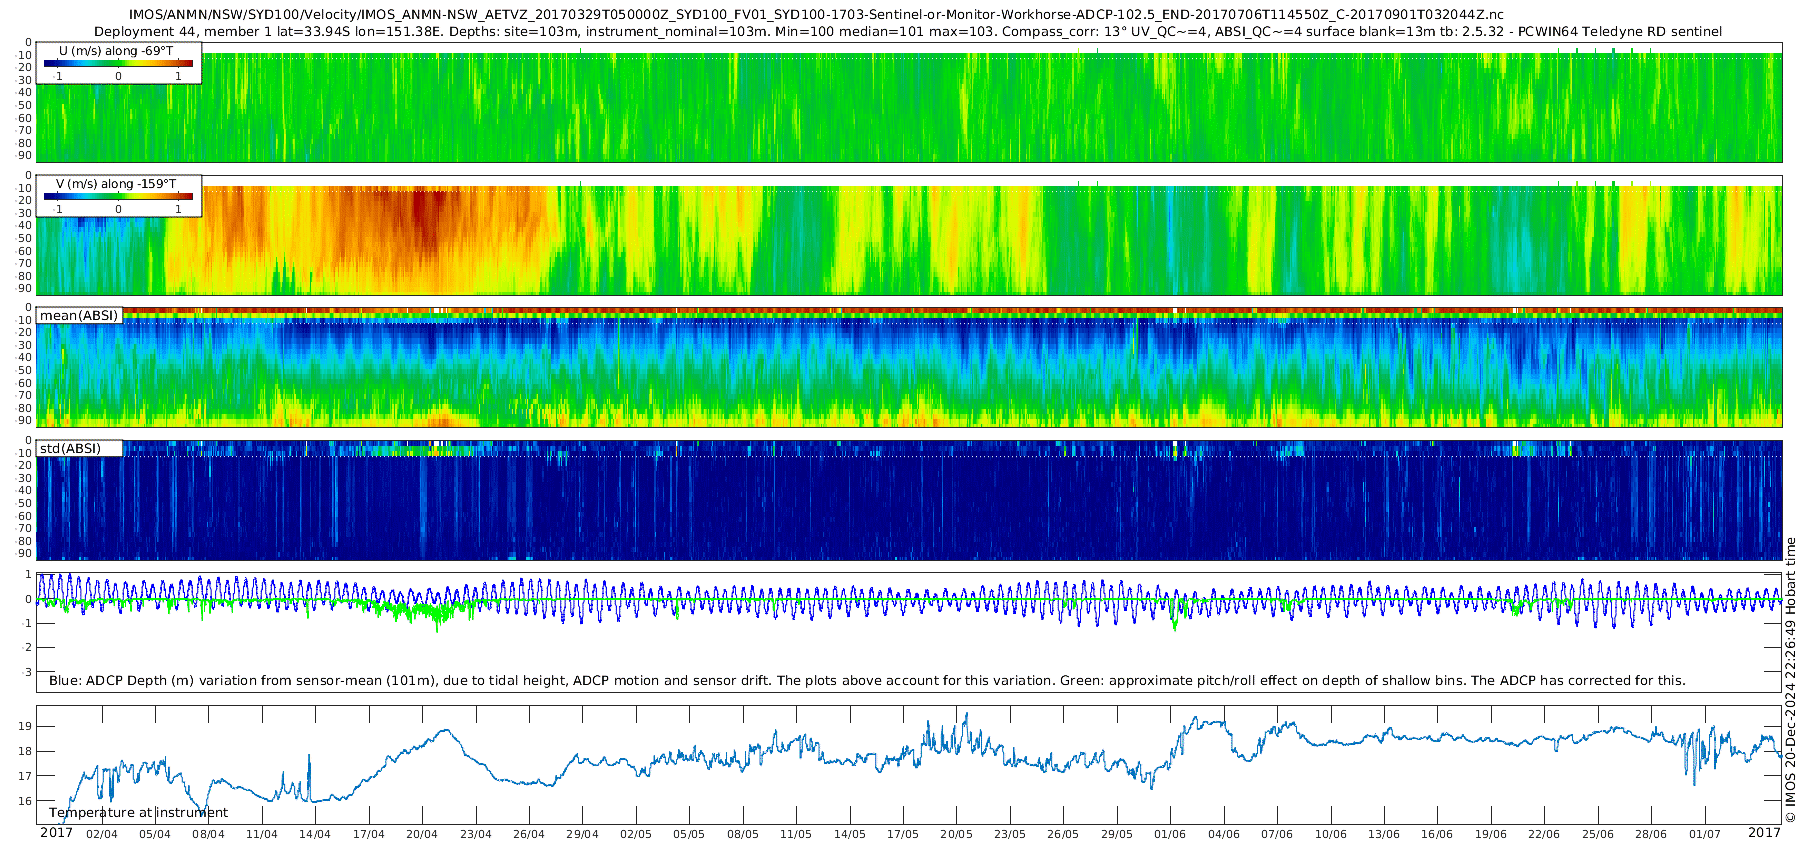
Task: Click the U velocity colorbar
Action: tap(118, 64)
